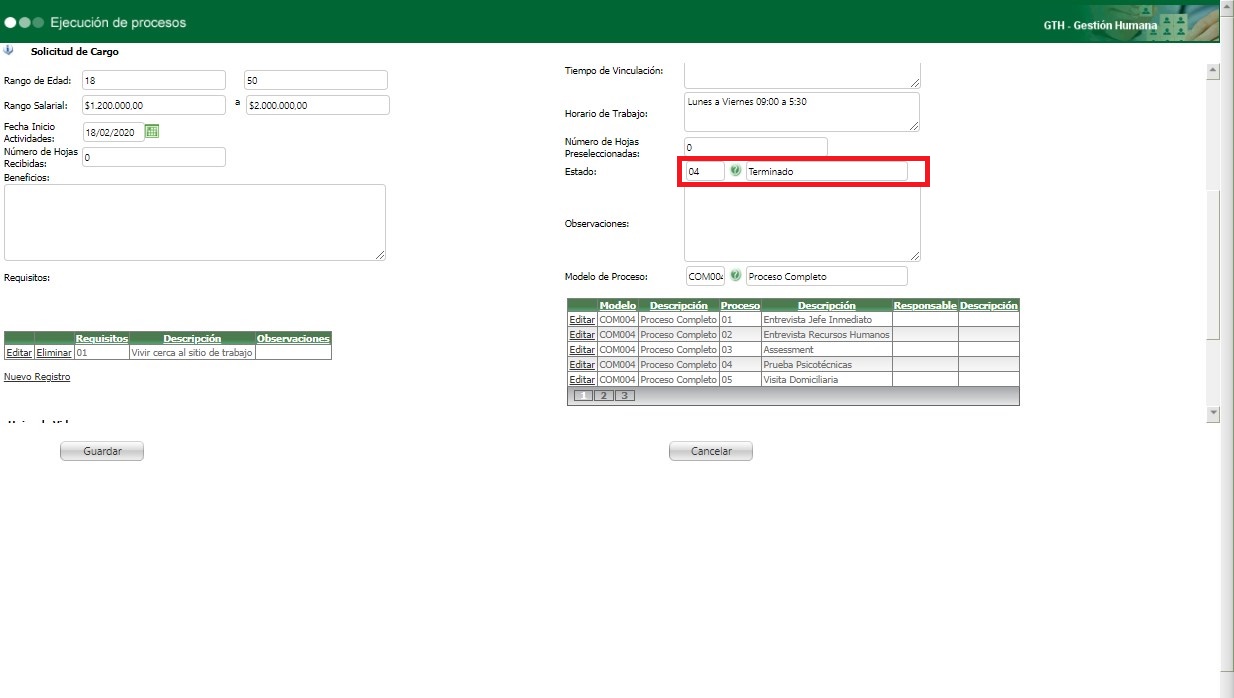The image size is (1234, 698).
Task: Click the 'Entrevista Recursos Humanos' cell
Action: point(826,335)
